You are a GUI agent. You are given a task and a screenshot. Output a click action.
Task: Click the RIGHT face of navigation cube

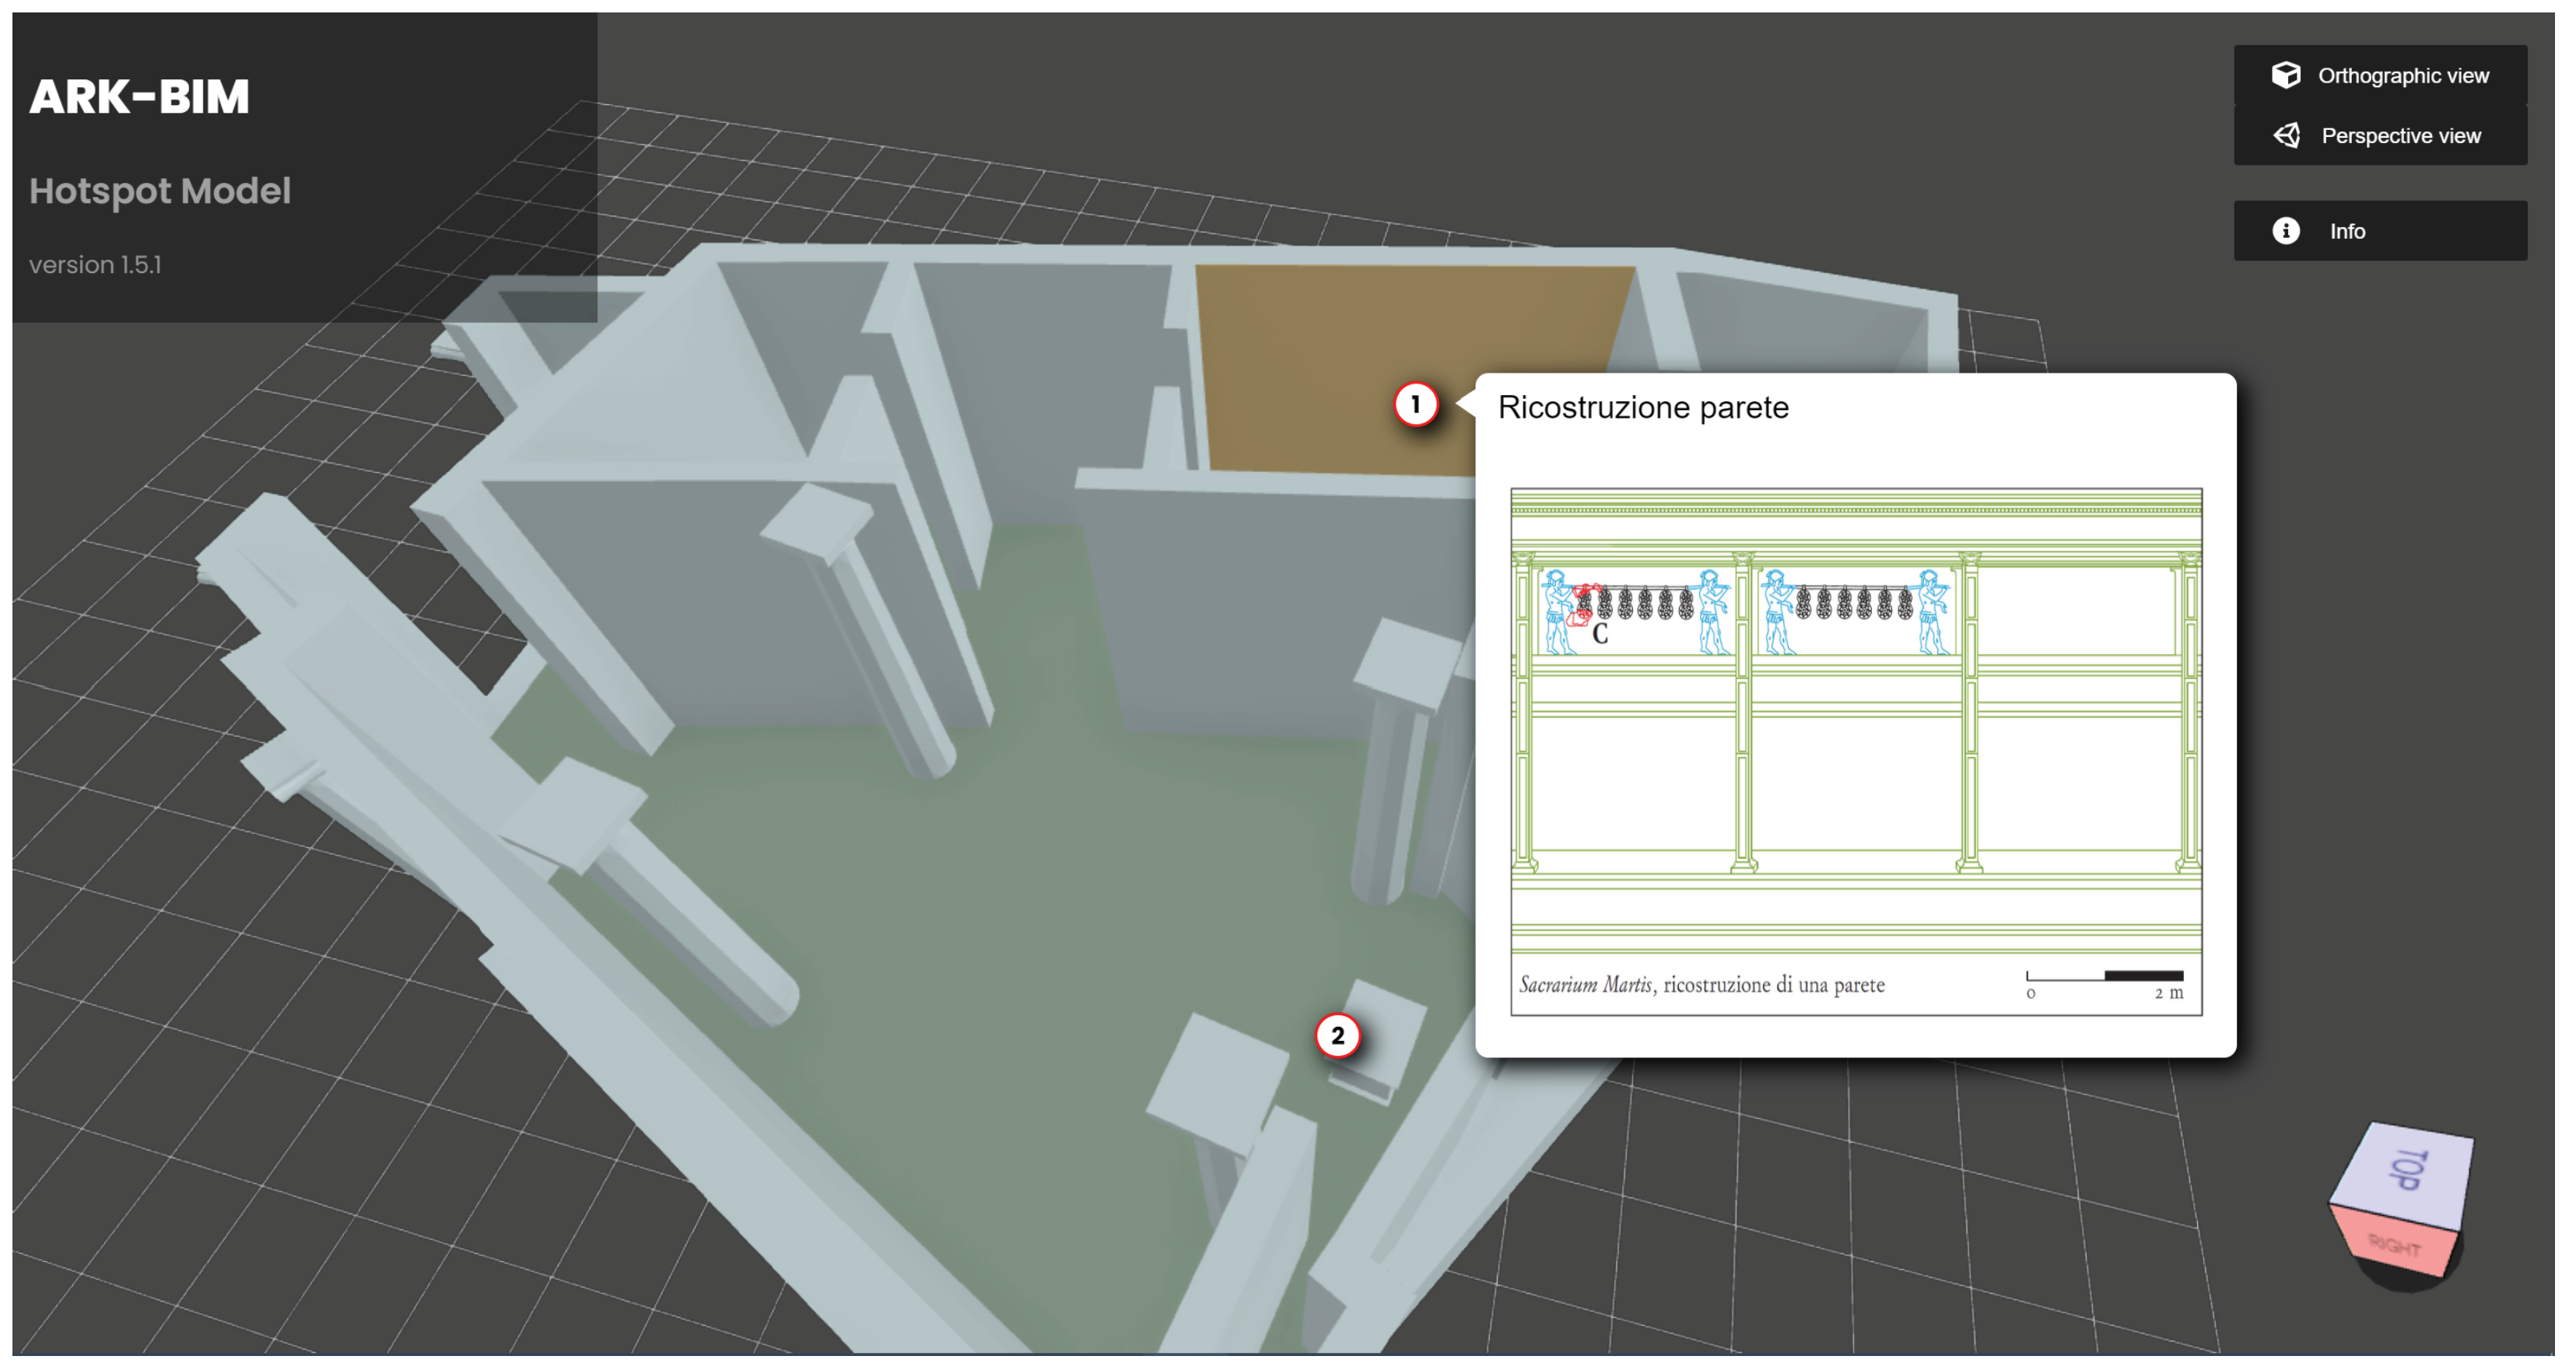pos(2393,1245)
